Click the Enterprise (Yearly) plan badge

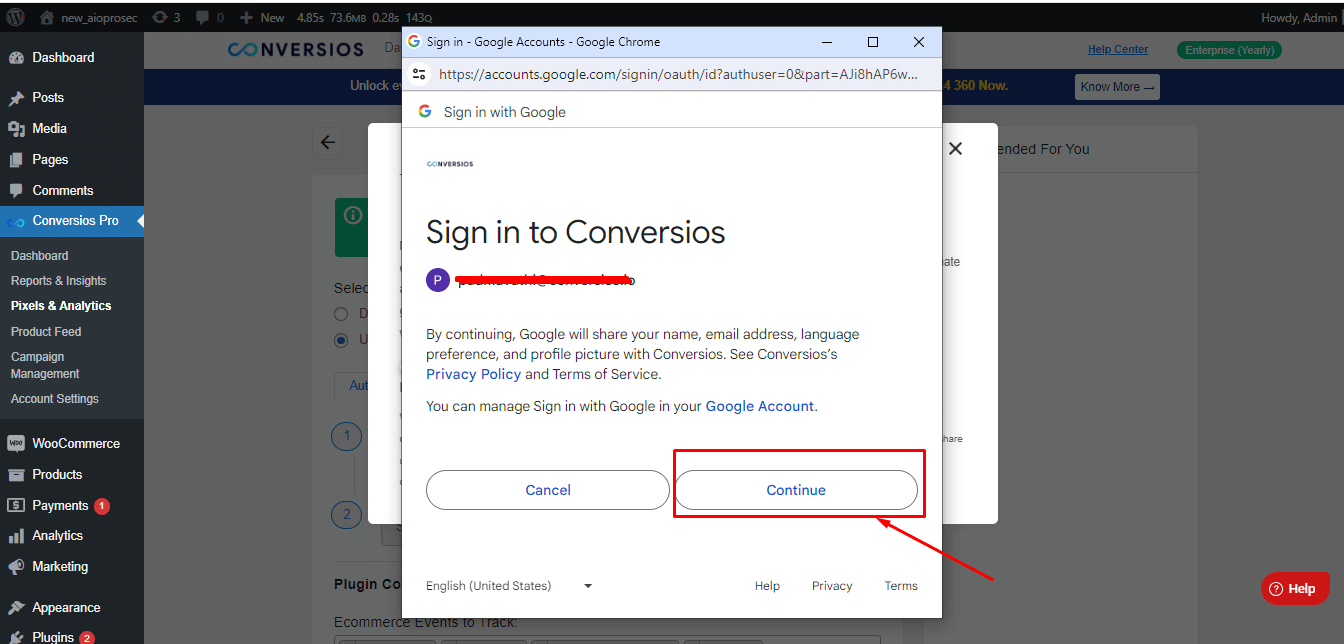click(1229, 50)
